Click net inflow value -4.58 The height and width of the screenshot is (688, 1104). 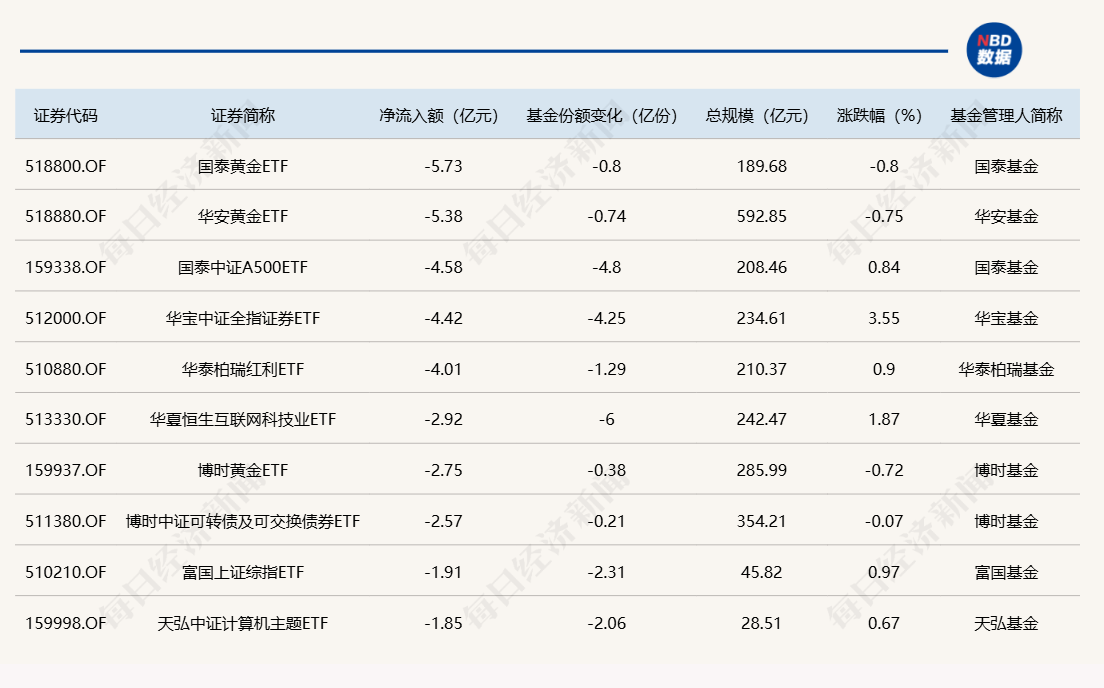tap(444, 268)
